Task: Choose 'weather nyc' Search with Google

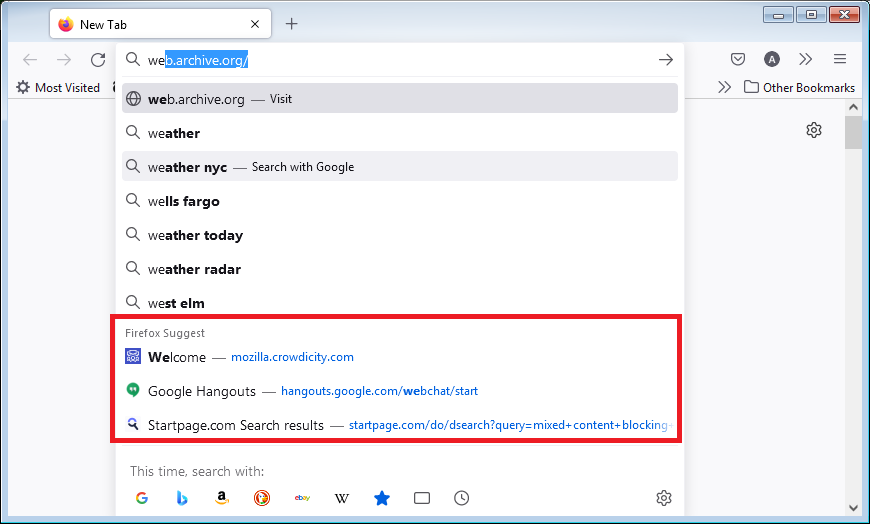Action: pos(399,167)
